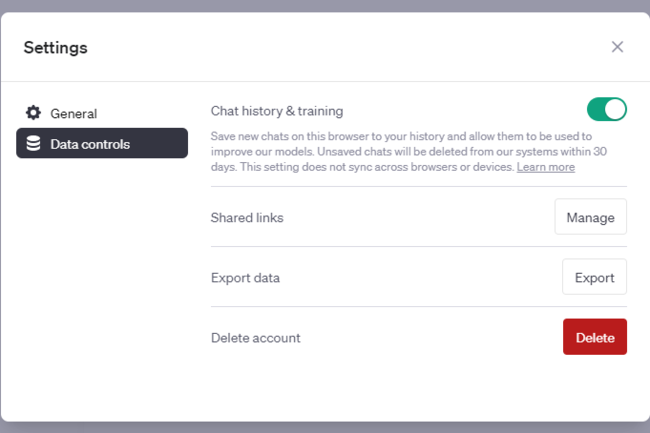The height and width of the screenshot is (433, 650).
Task: Click the Settings dialog title
Action: 55,47
